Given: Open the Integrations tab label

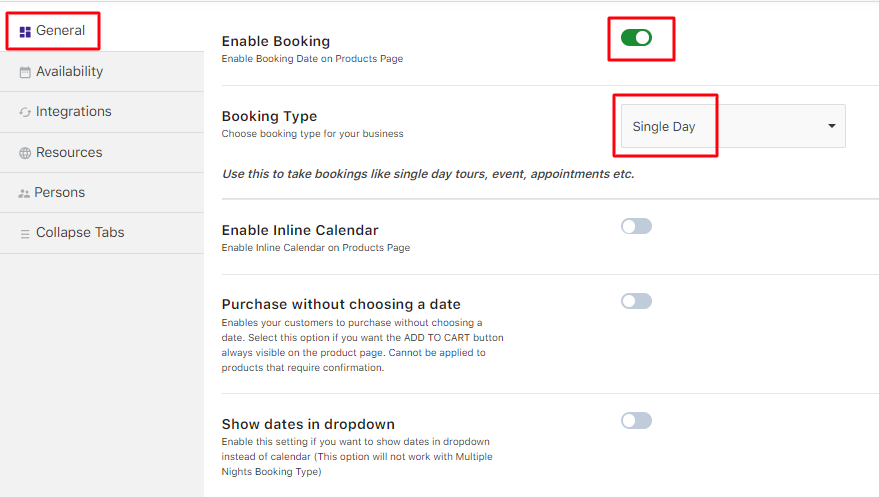Looking at the screenshot, I should tap(74, 112).
